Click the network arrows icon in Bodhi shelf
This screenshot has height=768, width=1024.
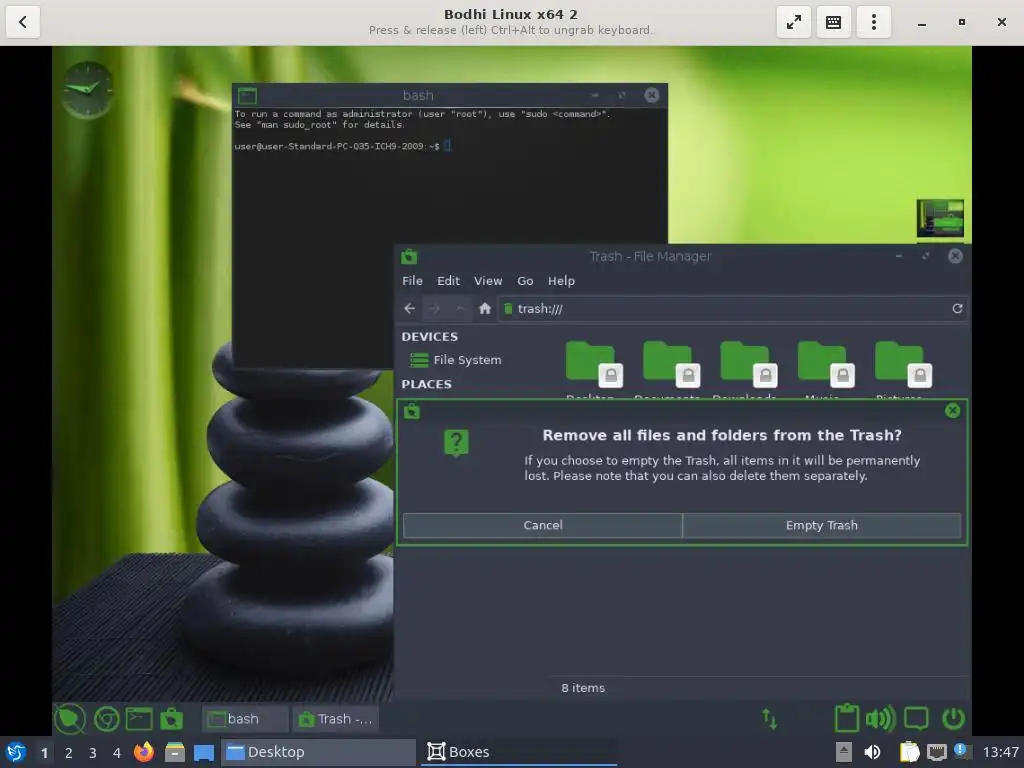[x=769, y=719]
